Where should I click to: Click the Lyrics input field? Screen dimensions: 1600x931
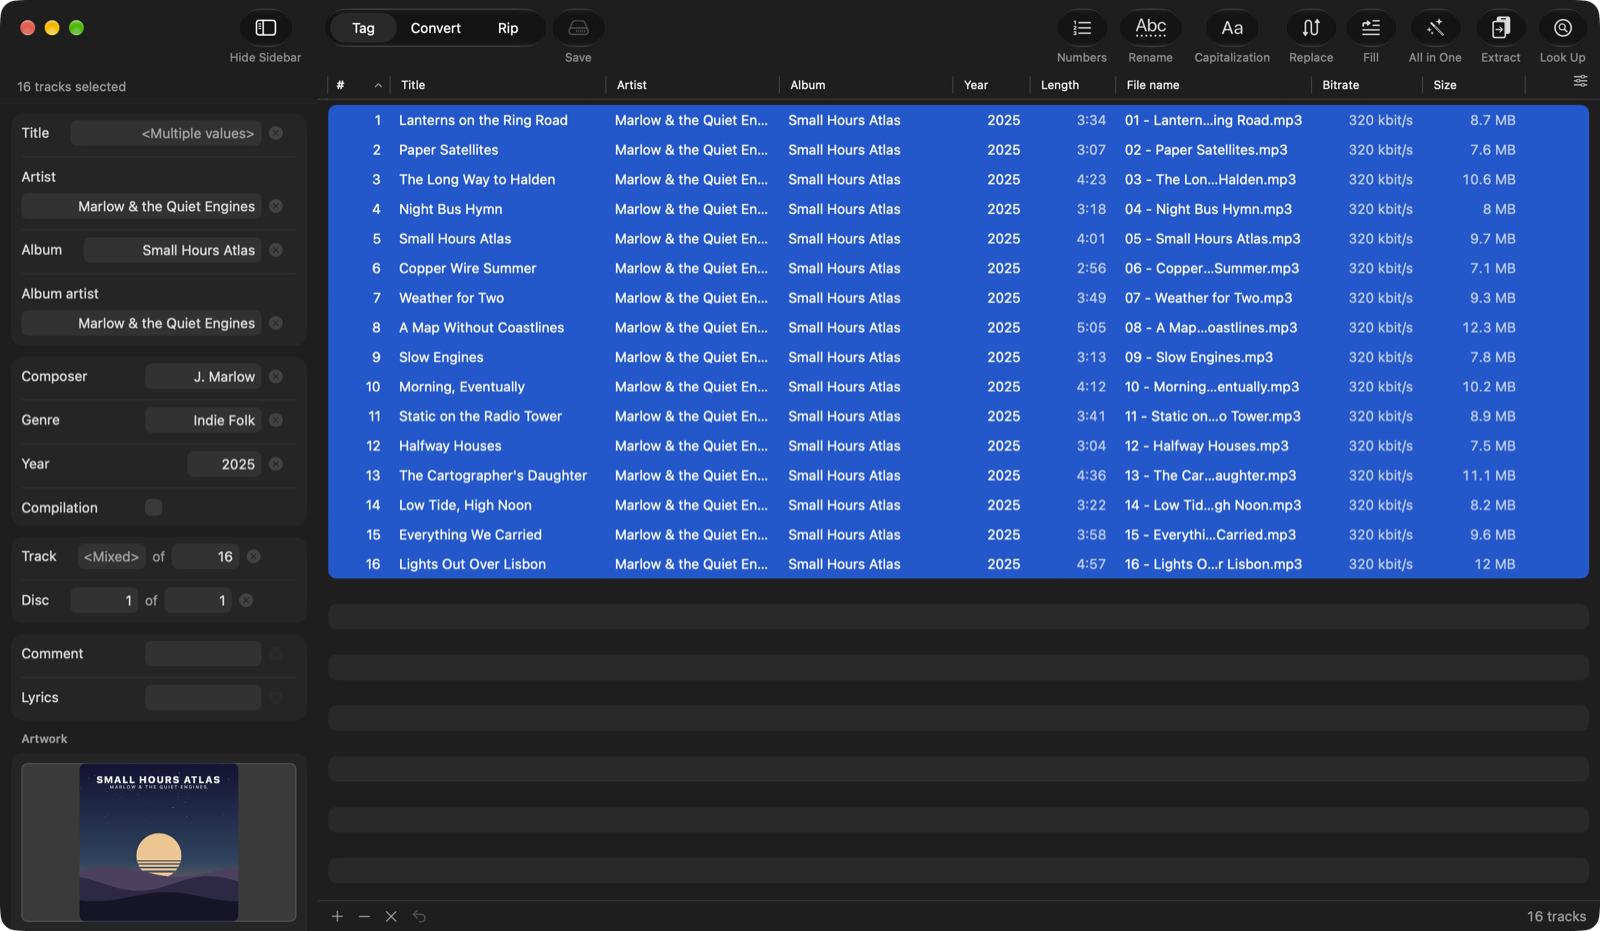point(203,698)
